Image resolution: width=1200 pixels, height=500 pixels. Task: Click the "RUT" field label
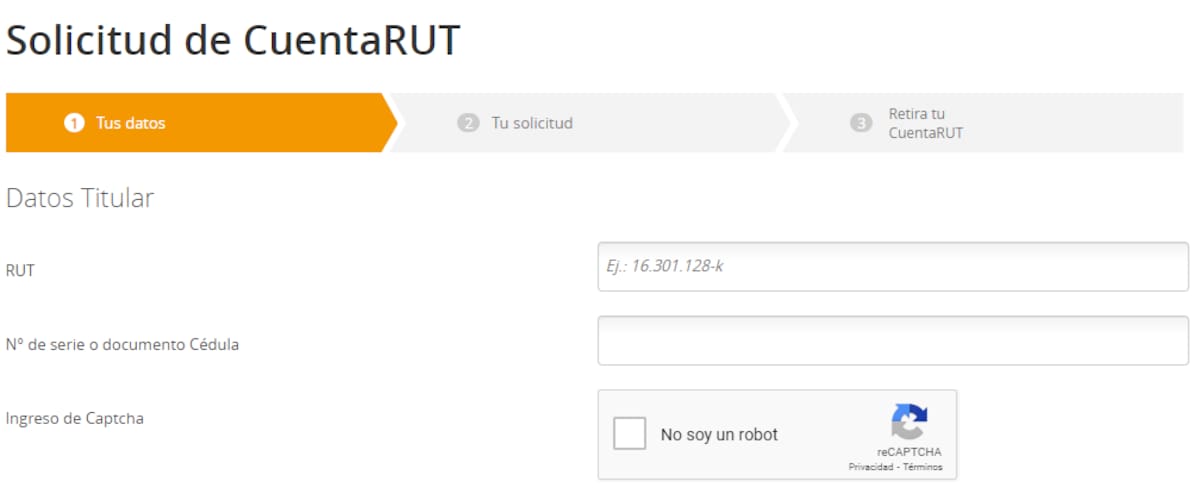pyautogui.click(x=20, y=270)
